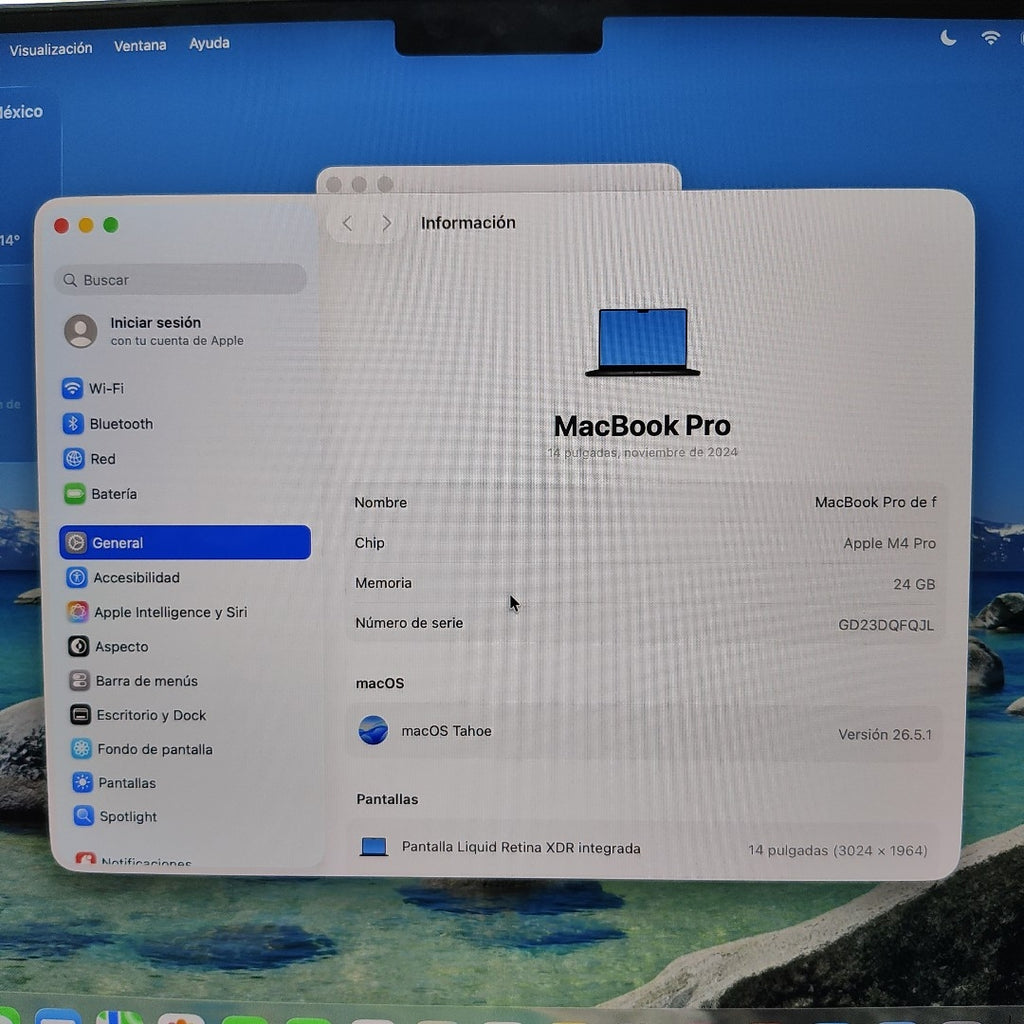Screen dimensions: 1024x1024
Task: Click macOS Tahoe label
Action: pyautogui.click(x=446, y=731)
